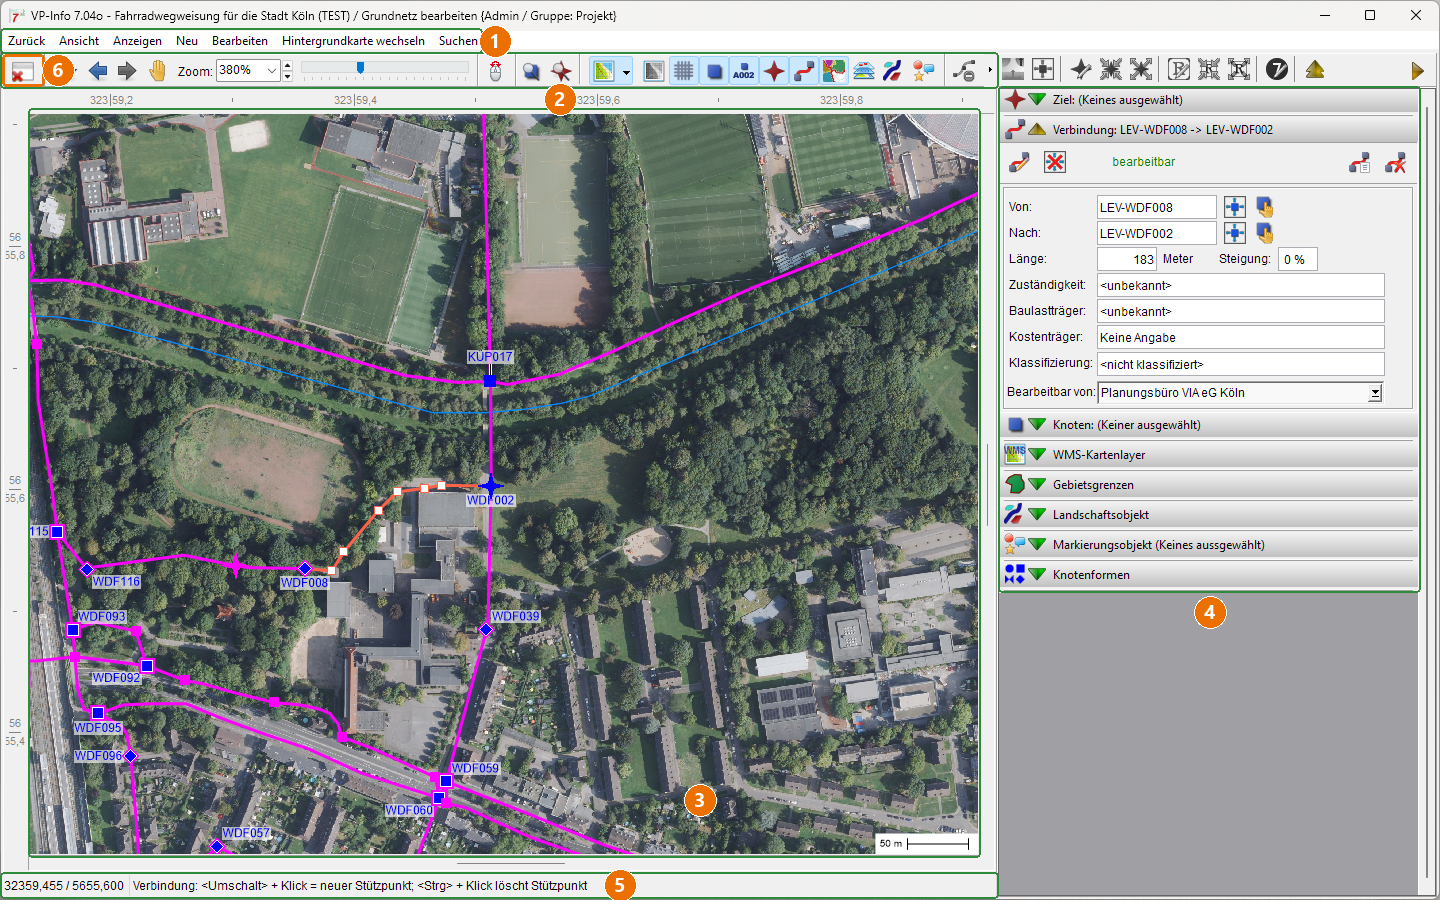This screenshot has height=900, width=1440.
Task: Expand the Ziel panel section
Action: pos(1037,100)
